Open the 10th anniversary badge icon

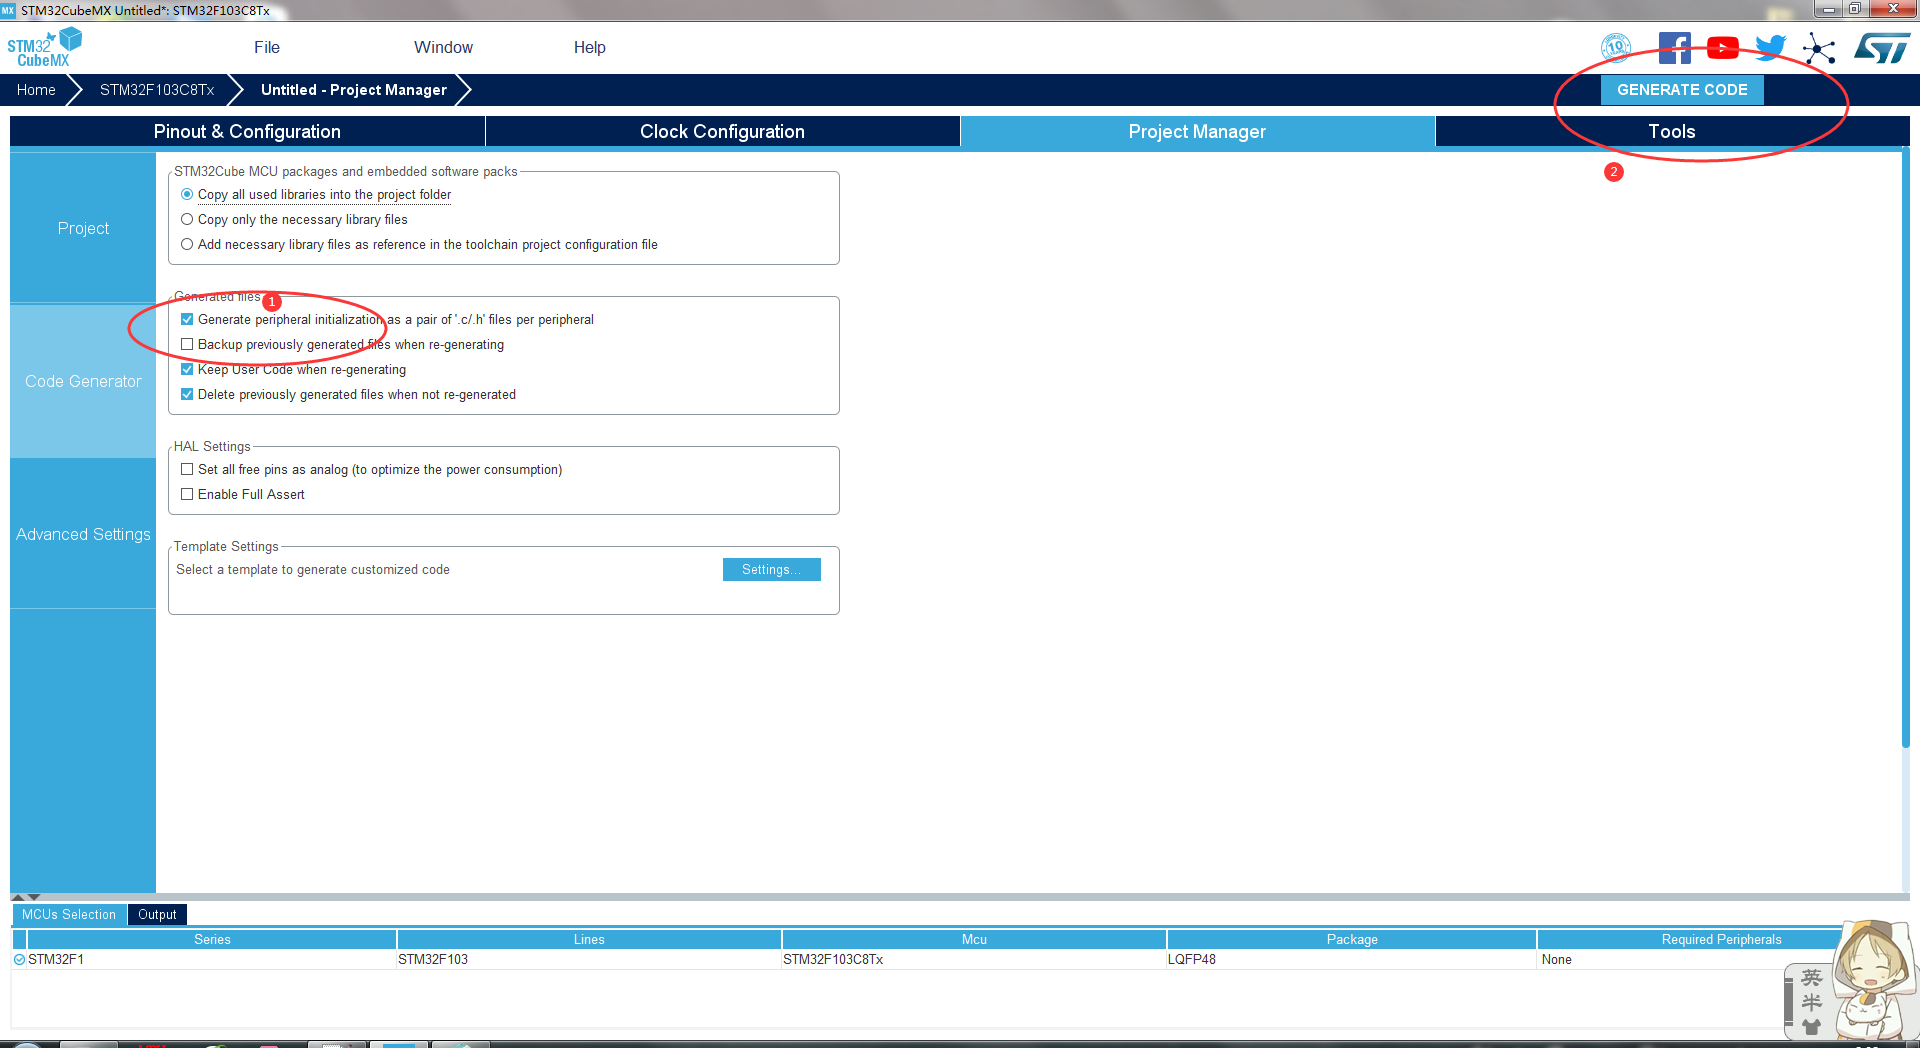coord(1616,47)
